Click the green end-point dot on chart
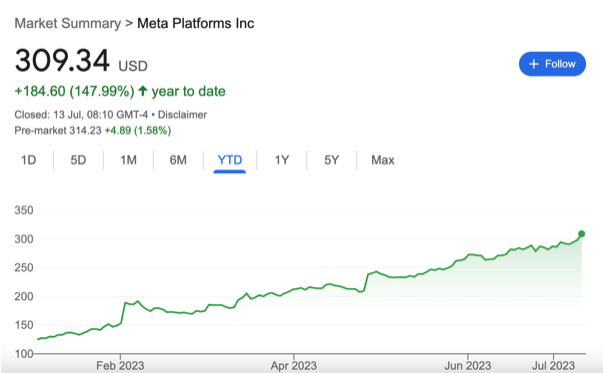 click(581, 234)
